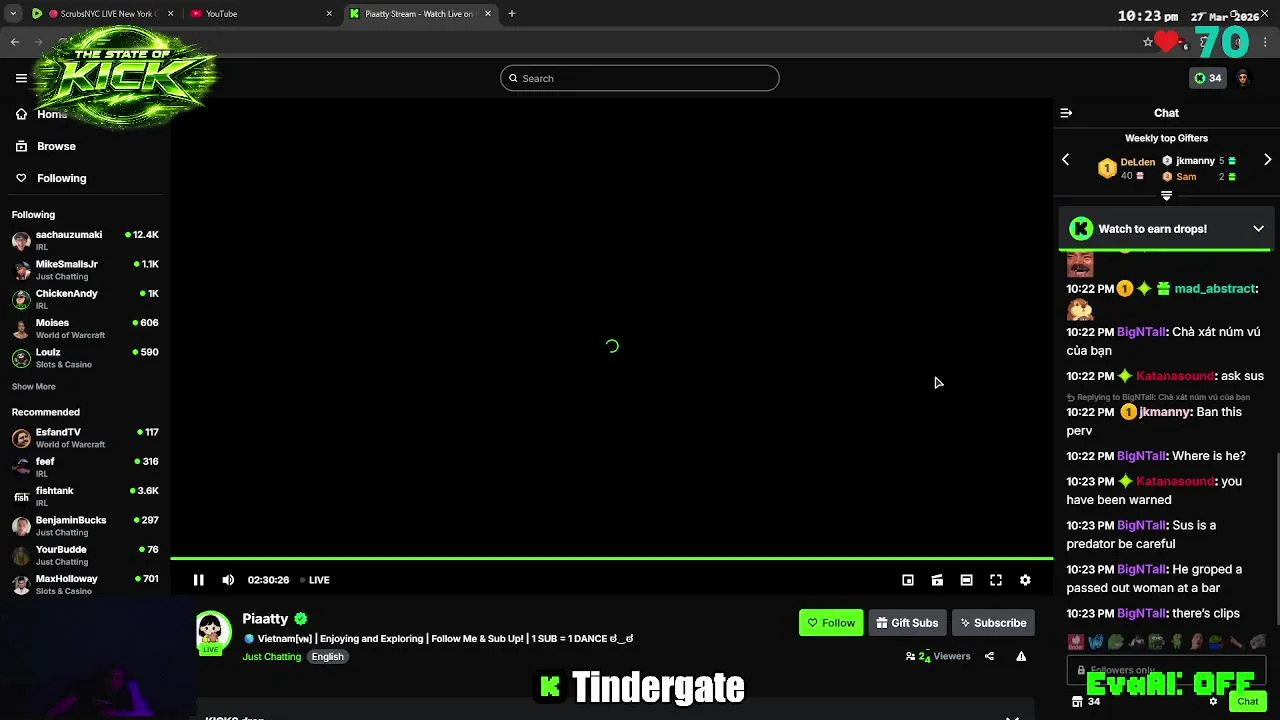Jump to LIVE in the player
Viewport: 1280px width, 720px height.
[x=316, y=580]
